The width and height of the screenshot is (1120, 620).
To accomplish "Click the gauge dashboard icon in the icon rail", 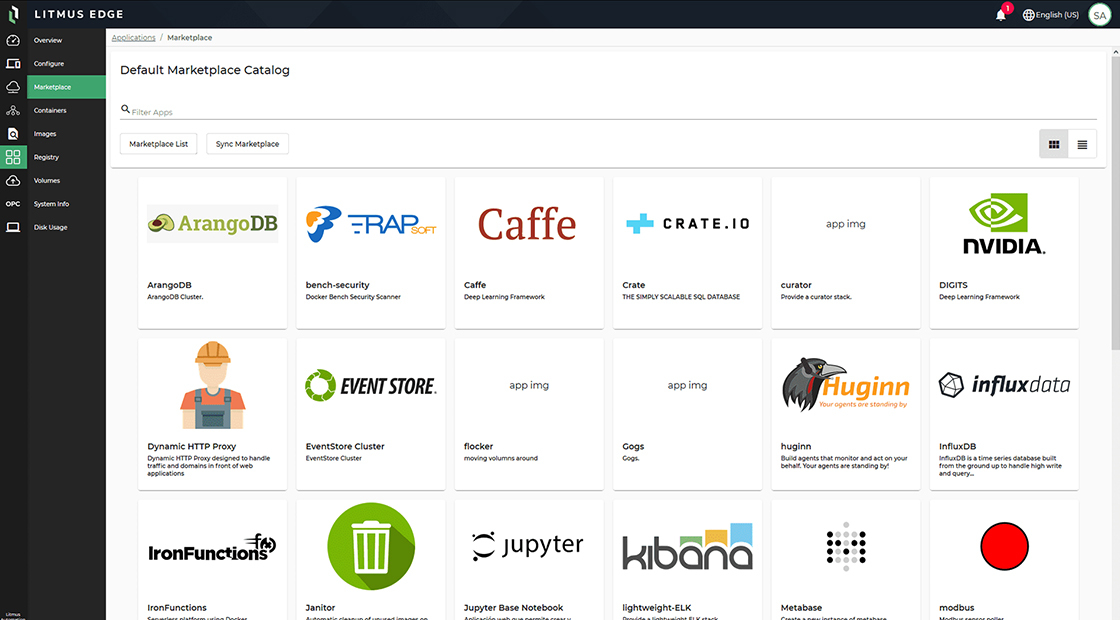I will [13, 41].
